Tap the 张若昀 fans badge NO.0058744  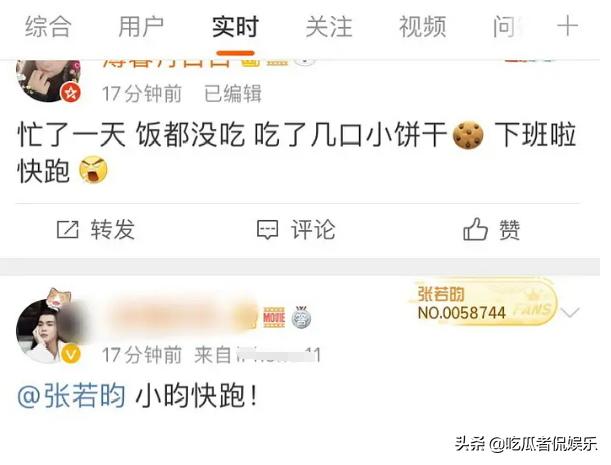pos(483,303)
